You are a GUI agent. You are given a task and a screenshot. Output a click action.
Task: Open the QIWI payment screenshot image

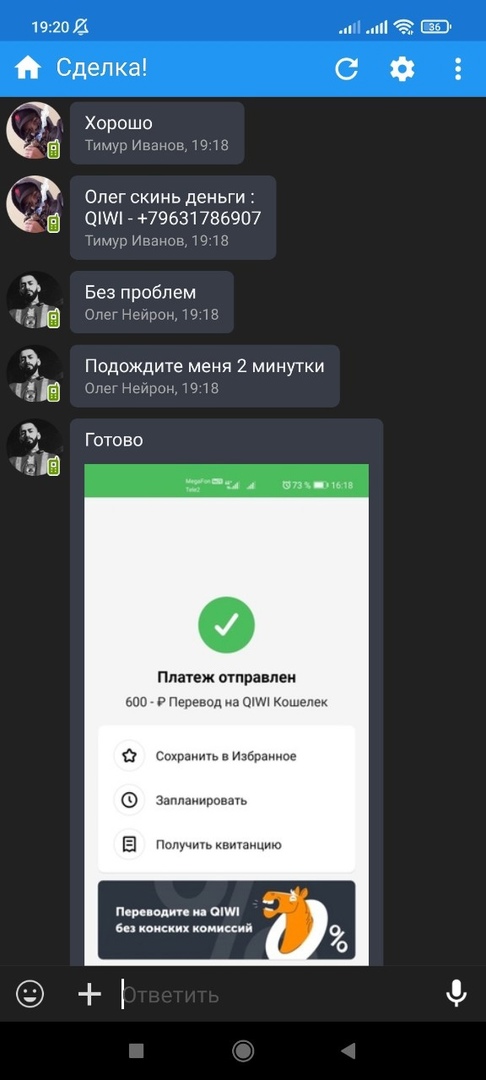click(226, 714)
